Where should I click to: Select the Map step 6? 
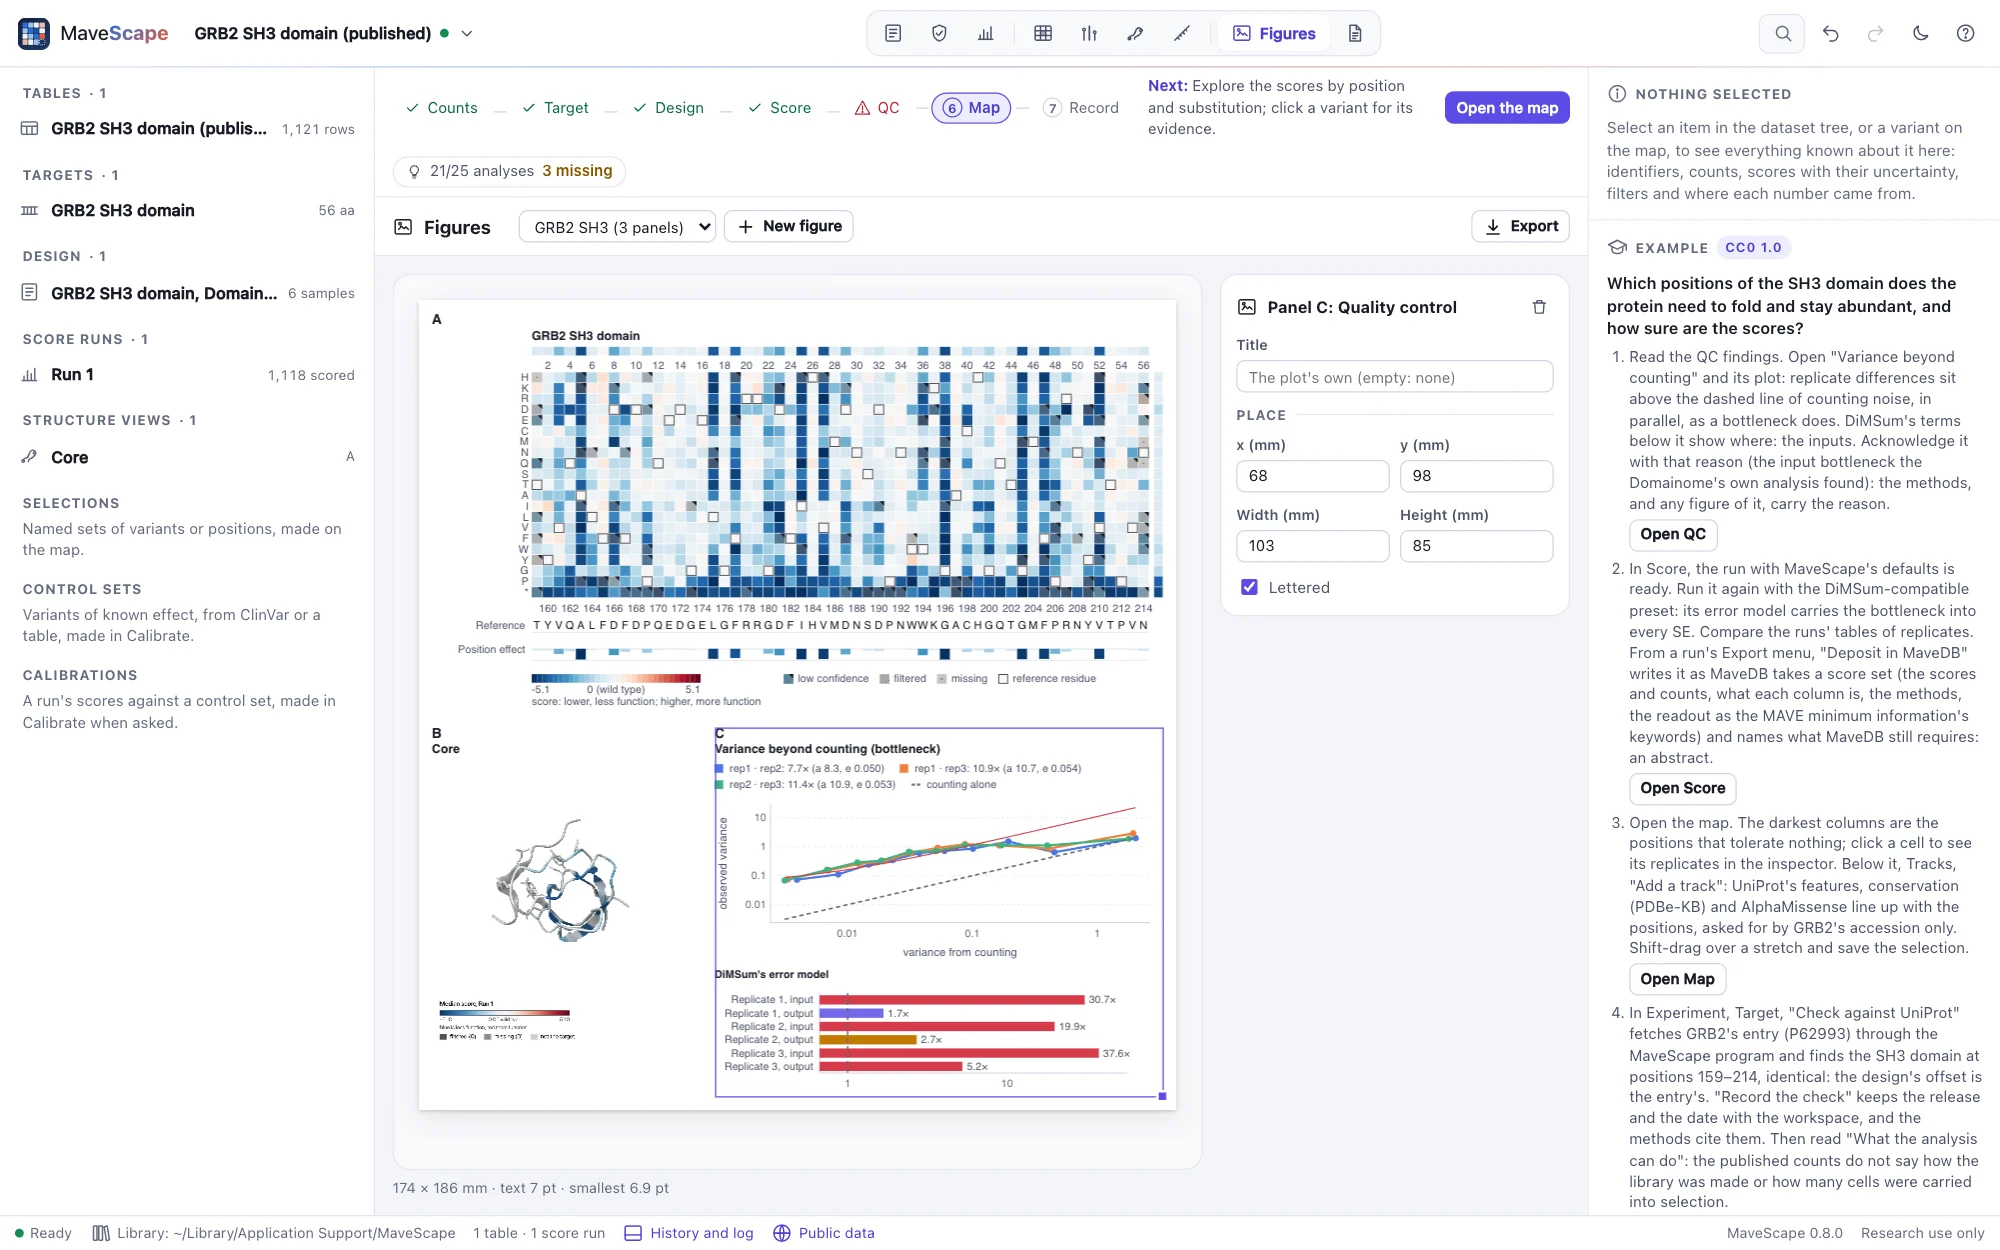(x=971, y=107)
